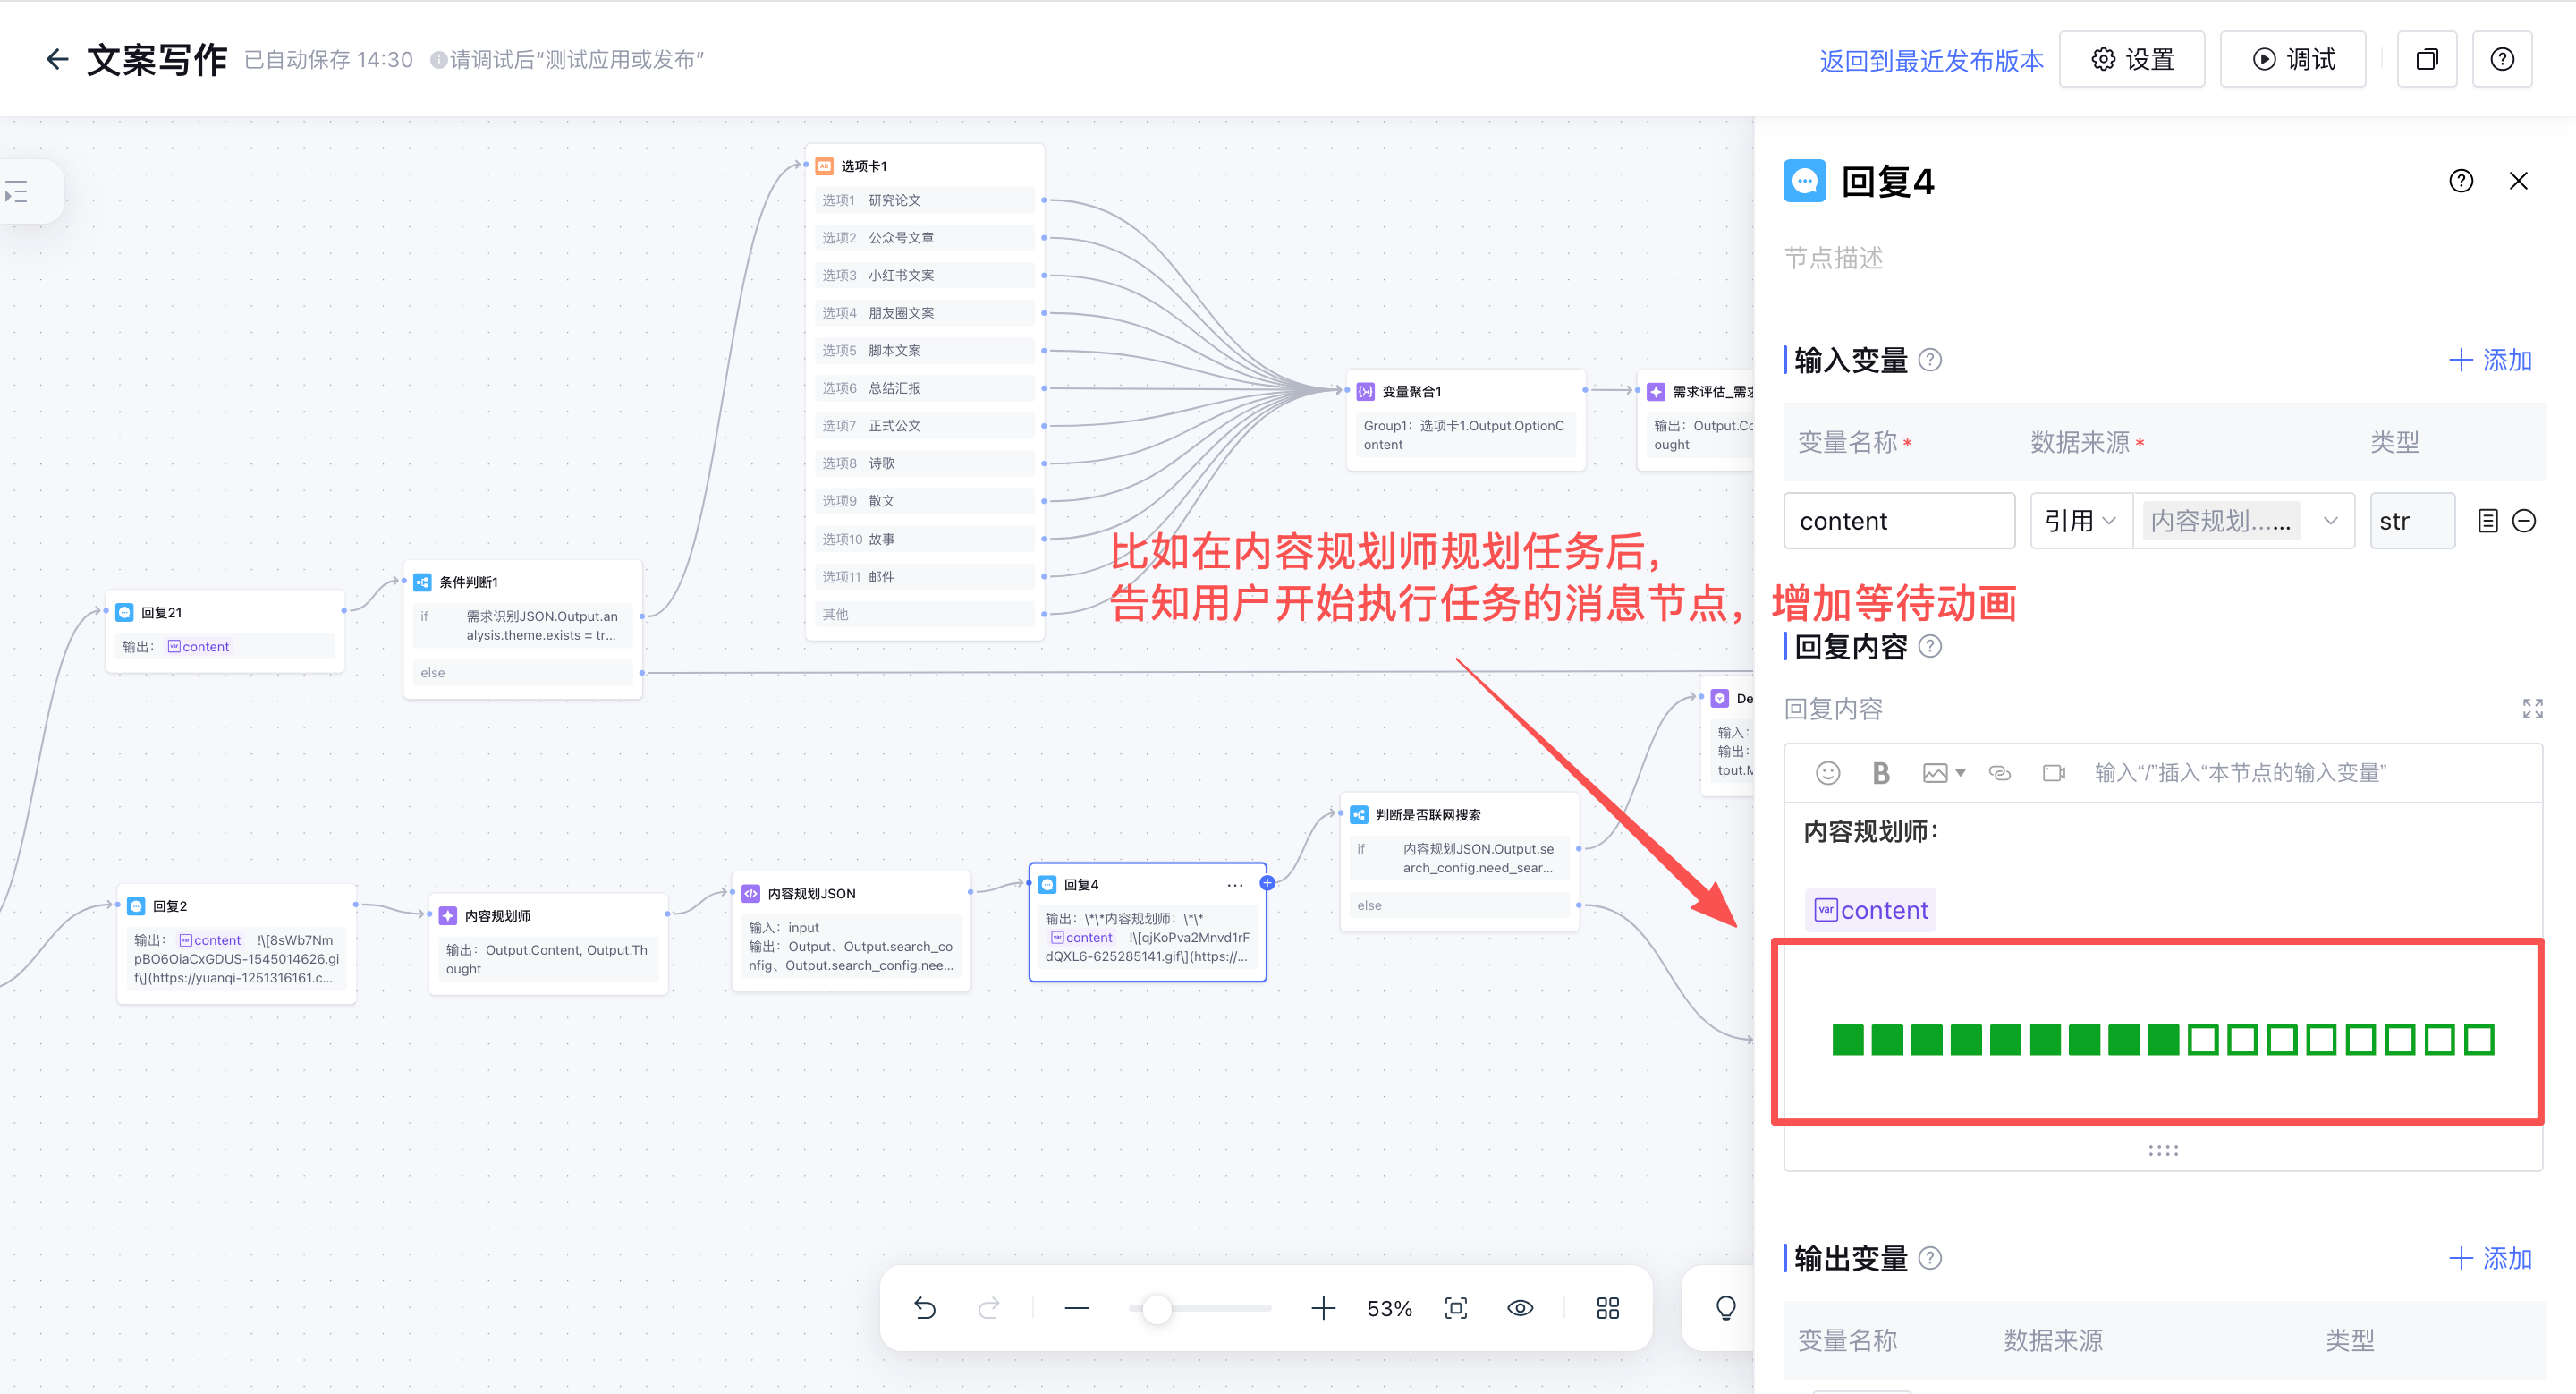Open the 回复4 node three-dot menu

coord(1234,885)
